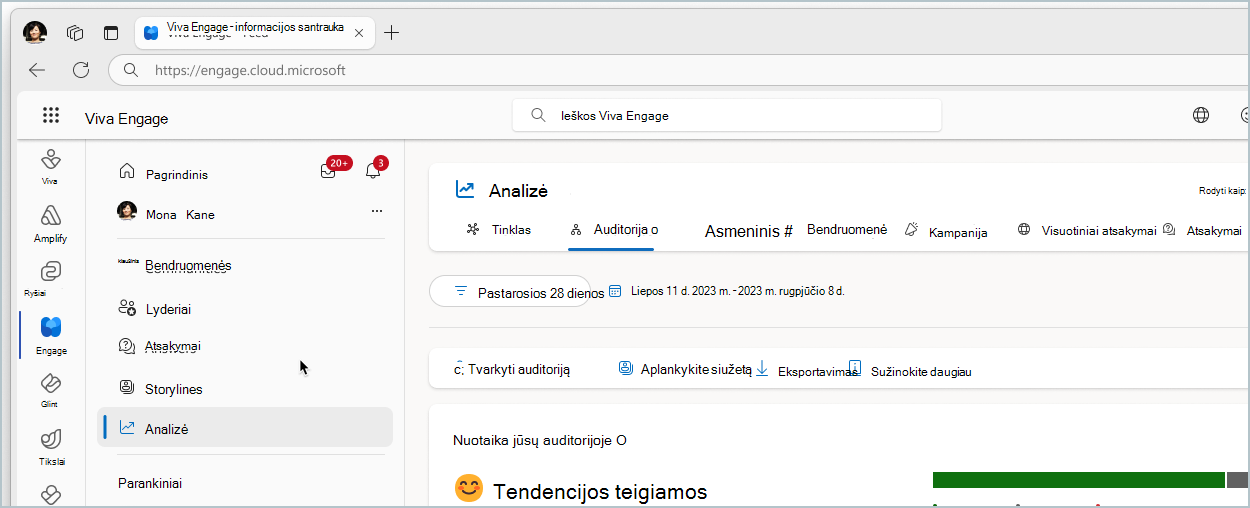Switch to the Kampanija tab
Image resolution: width=1250 pixels, height=508 pixels.
pyautogui.click(x=946, y=231)
